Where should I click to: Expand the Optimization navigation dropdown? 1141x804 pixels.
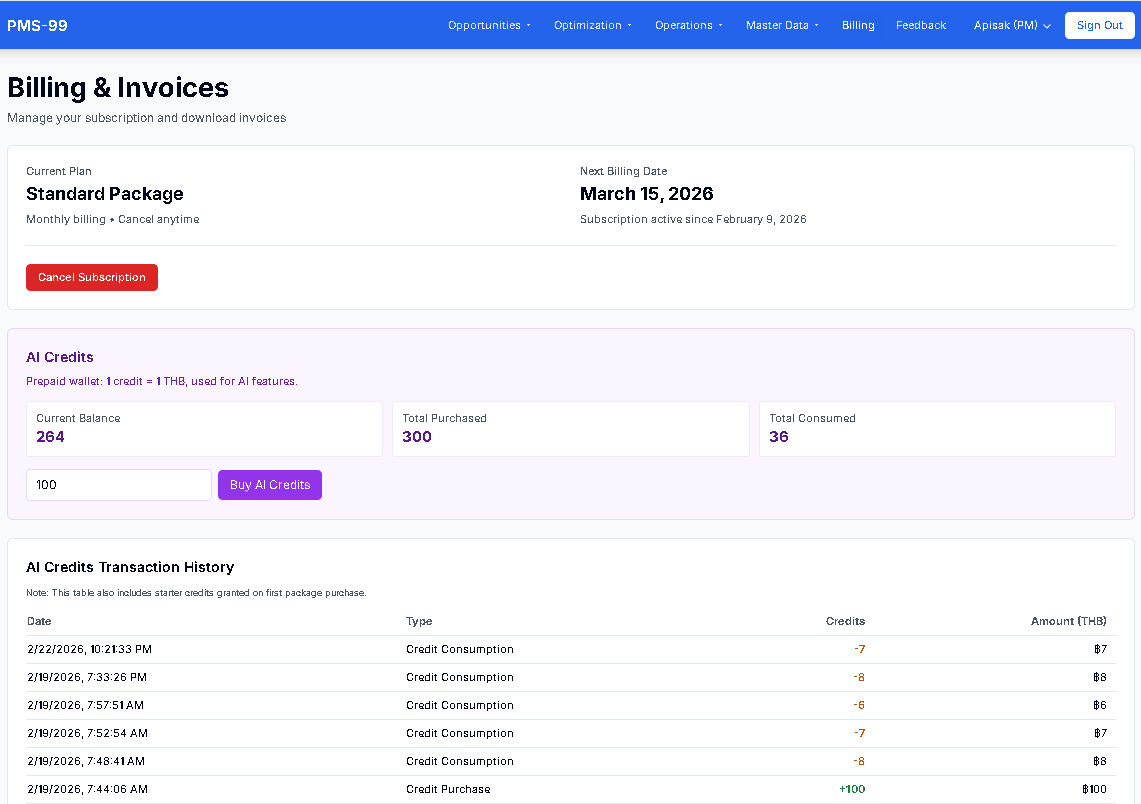(x=592, y=25)
